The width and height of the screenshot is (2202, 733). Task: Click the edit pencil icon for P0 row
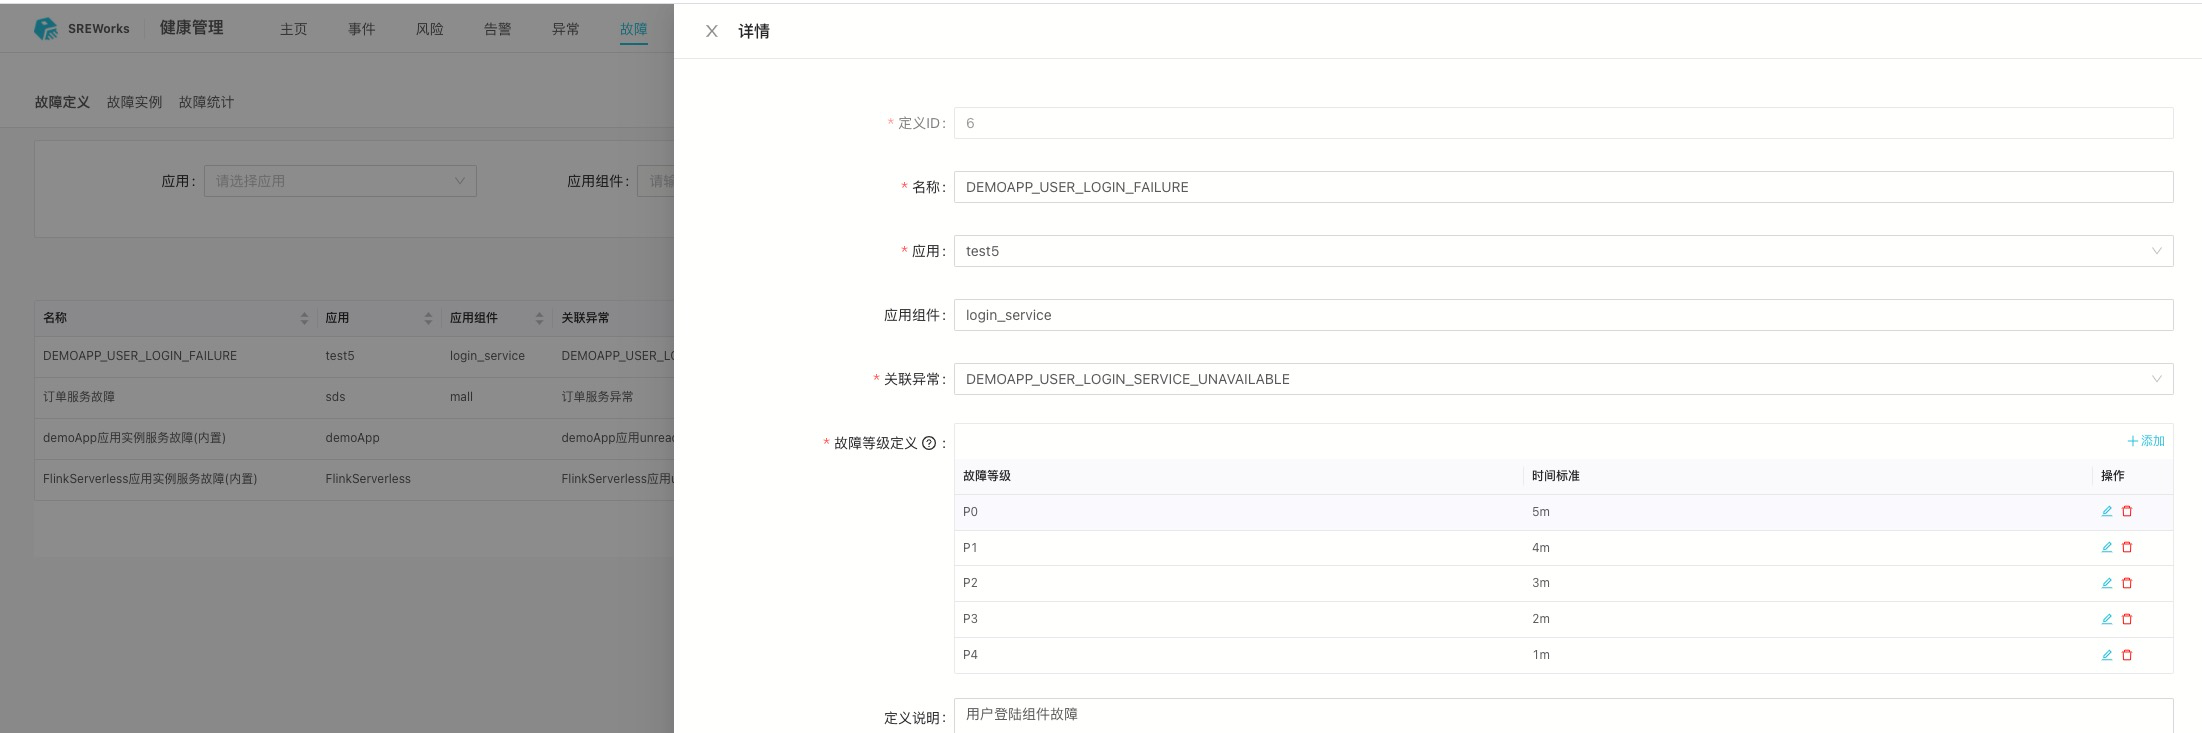tap(2106, 511)
